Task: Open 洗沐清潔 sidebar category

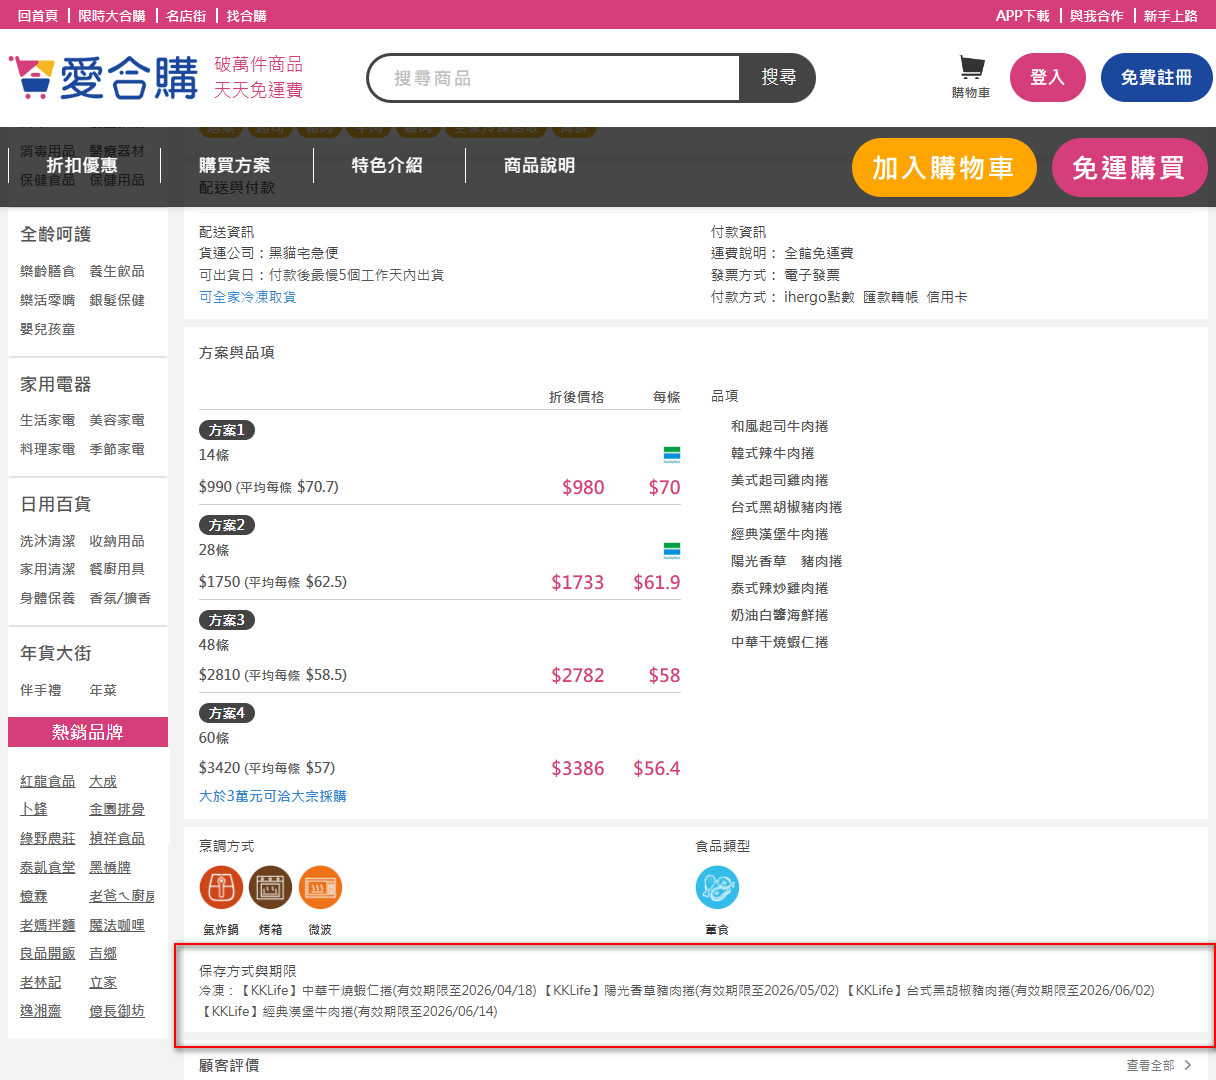Action: (48, 541)
